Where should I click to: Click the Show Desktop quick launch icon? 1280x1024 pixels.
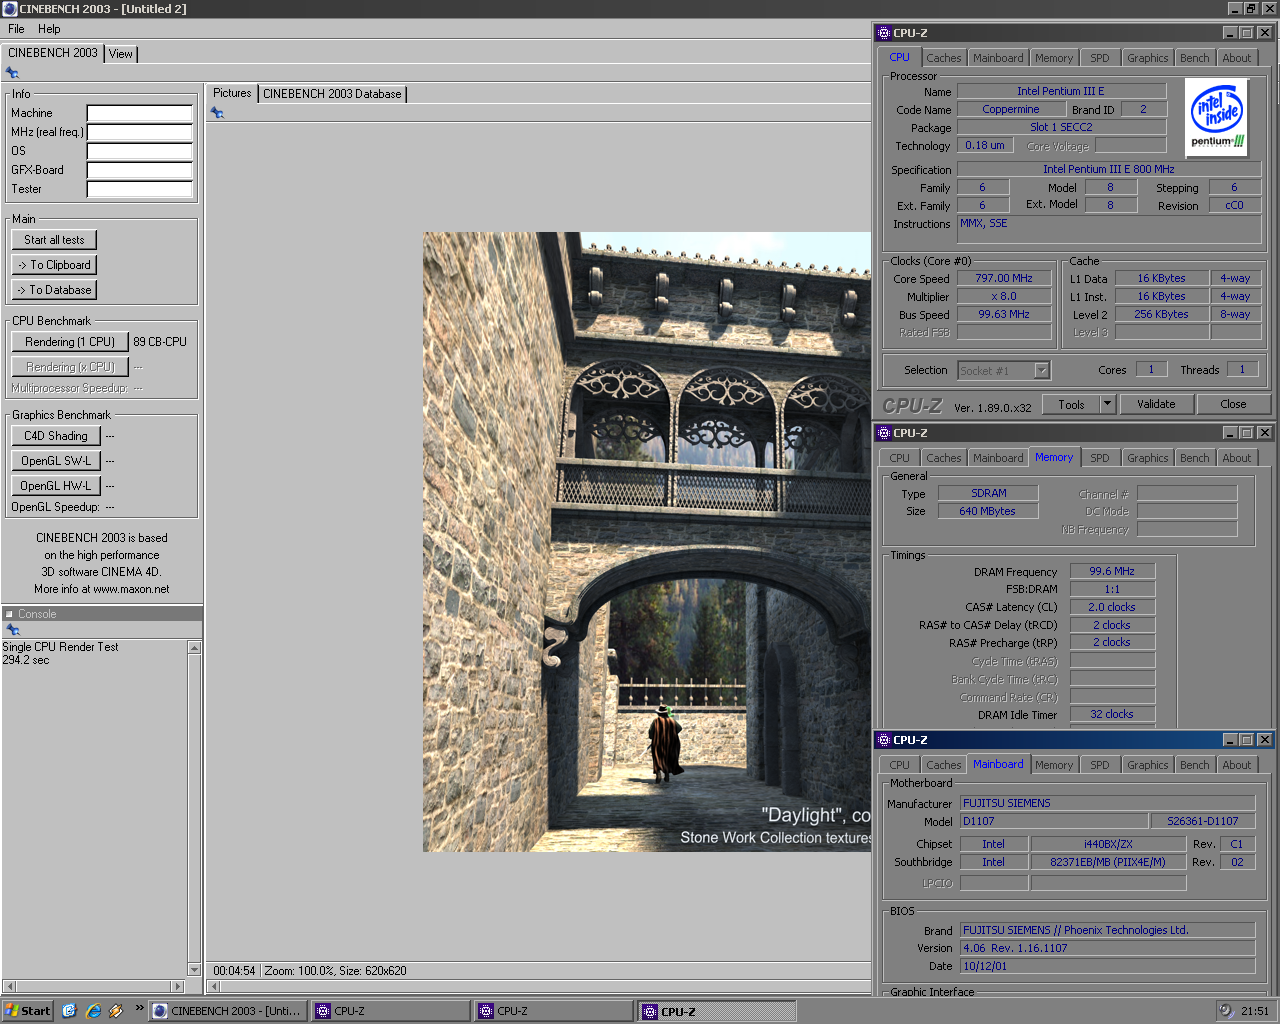pos(69,1011)
